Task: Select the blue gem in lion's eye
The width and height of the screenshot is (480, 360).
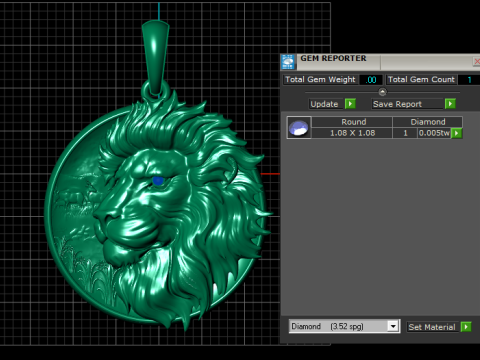Action: click(158, 181)
